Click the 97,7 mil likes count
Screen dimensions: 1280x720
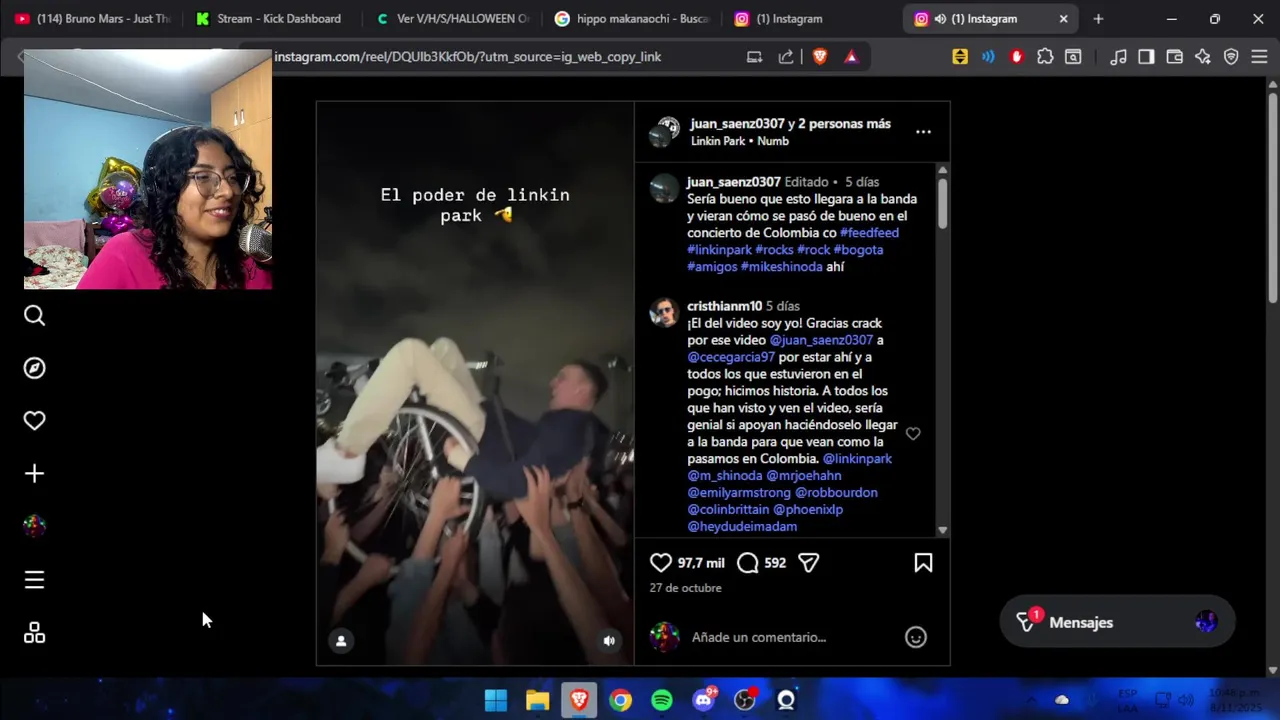click(x=701, y=564)
